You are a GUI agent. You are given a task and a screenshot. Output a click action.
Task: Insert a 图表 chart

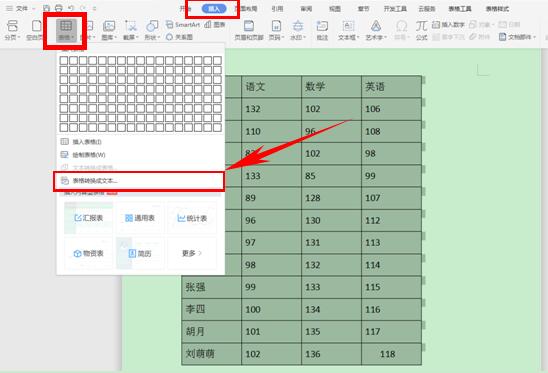coord(215,24)
